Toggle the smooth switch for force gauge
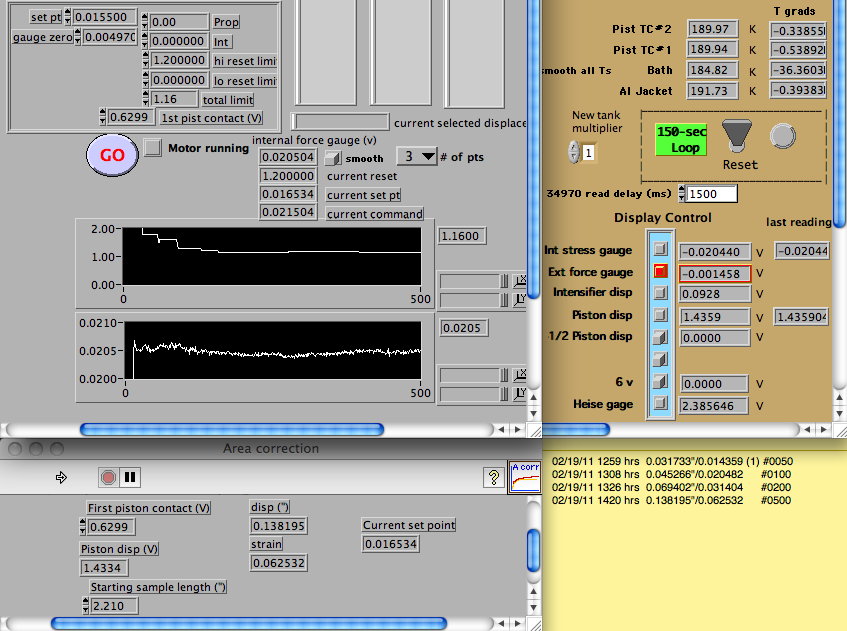Image resolution: width=847 pixels, height=631 pixels. click(x=334, y=157)
